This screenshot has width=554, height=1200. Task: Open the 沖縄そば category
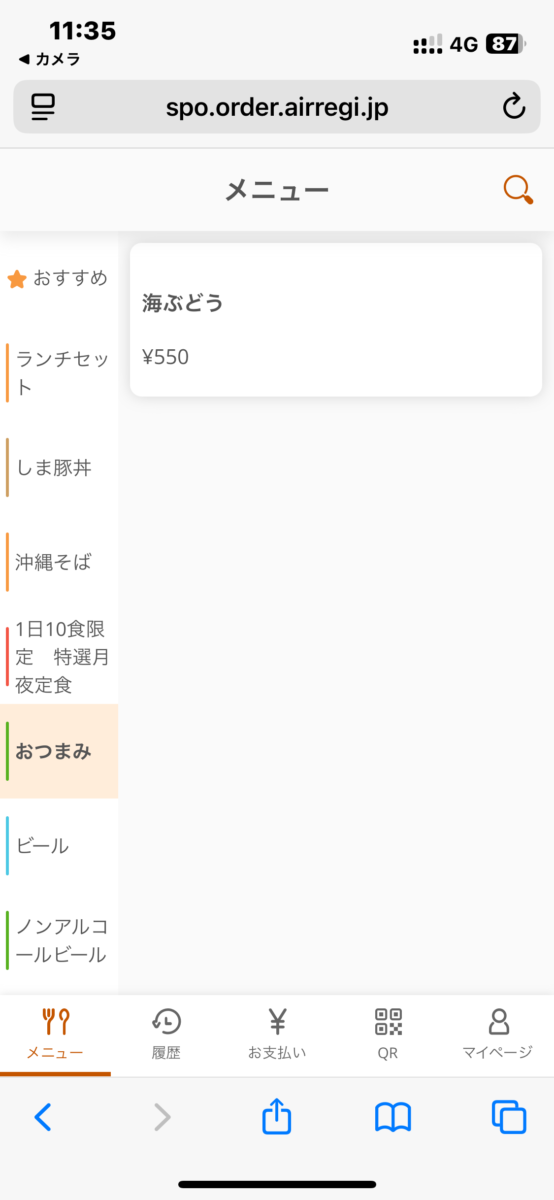coord(59,562)
